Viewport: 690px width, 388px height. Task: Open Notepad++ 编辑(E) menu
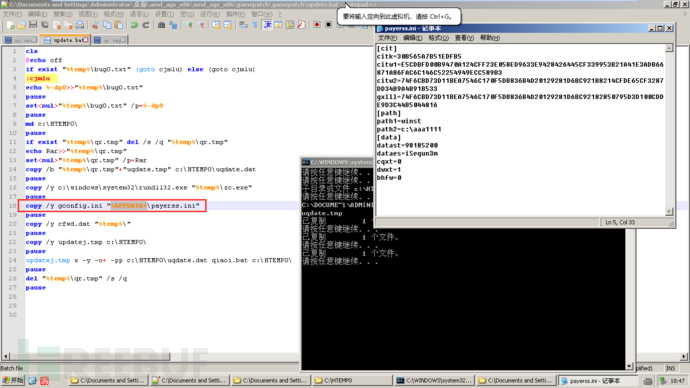pyautogui.click(x=37, y=14)
